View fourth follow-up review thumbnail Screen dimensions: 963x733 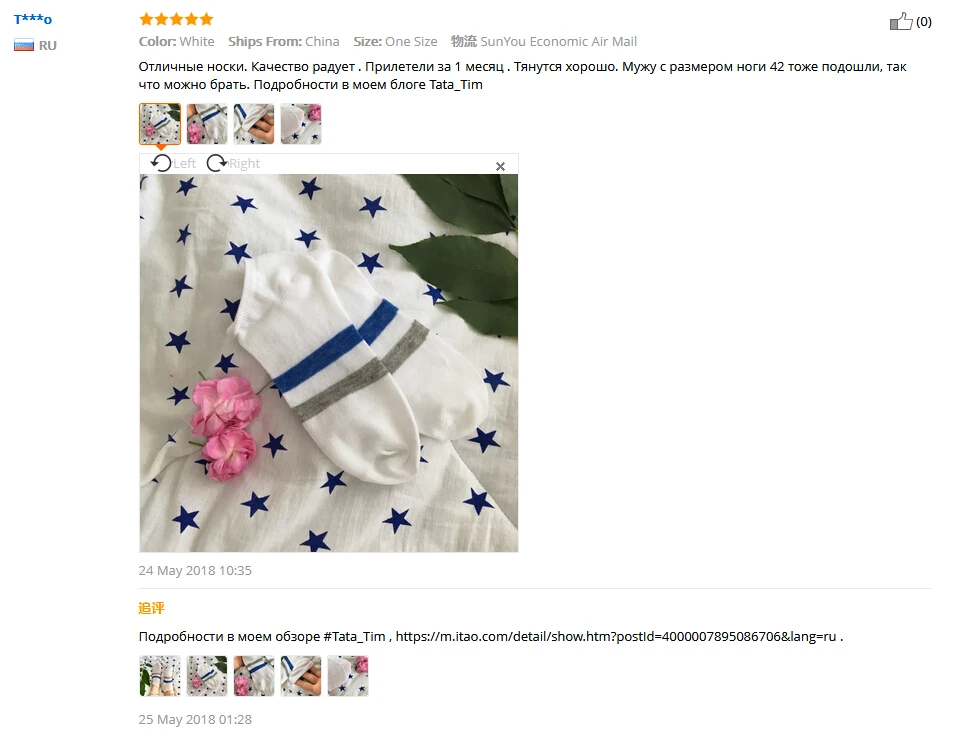pos(301,676)
